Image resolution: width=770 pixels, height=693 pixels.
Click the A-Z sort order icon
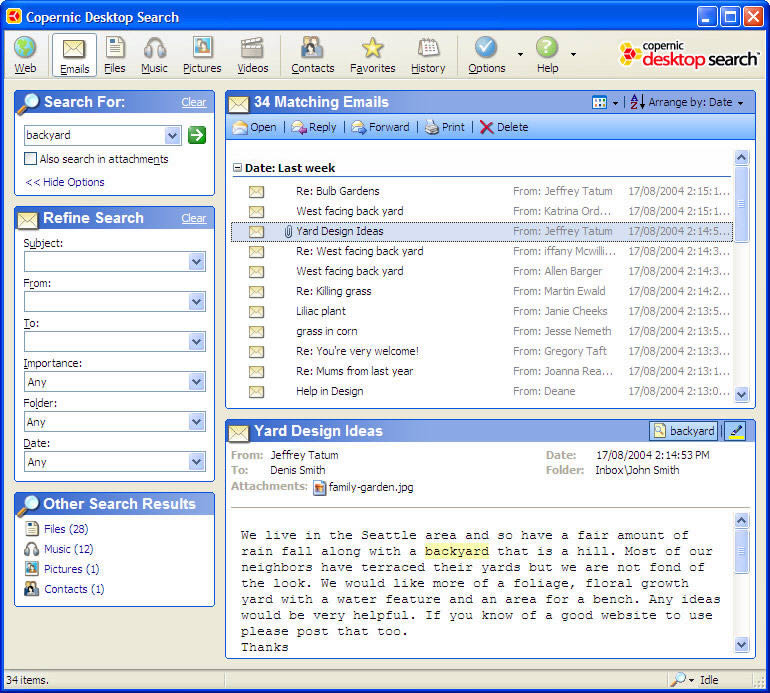pyautogui.click(x=637, y=102)
